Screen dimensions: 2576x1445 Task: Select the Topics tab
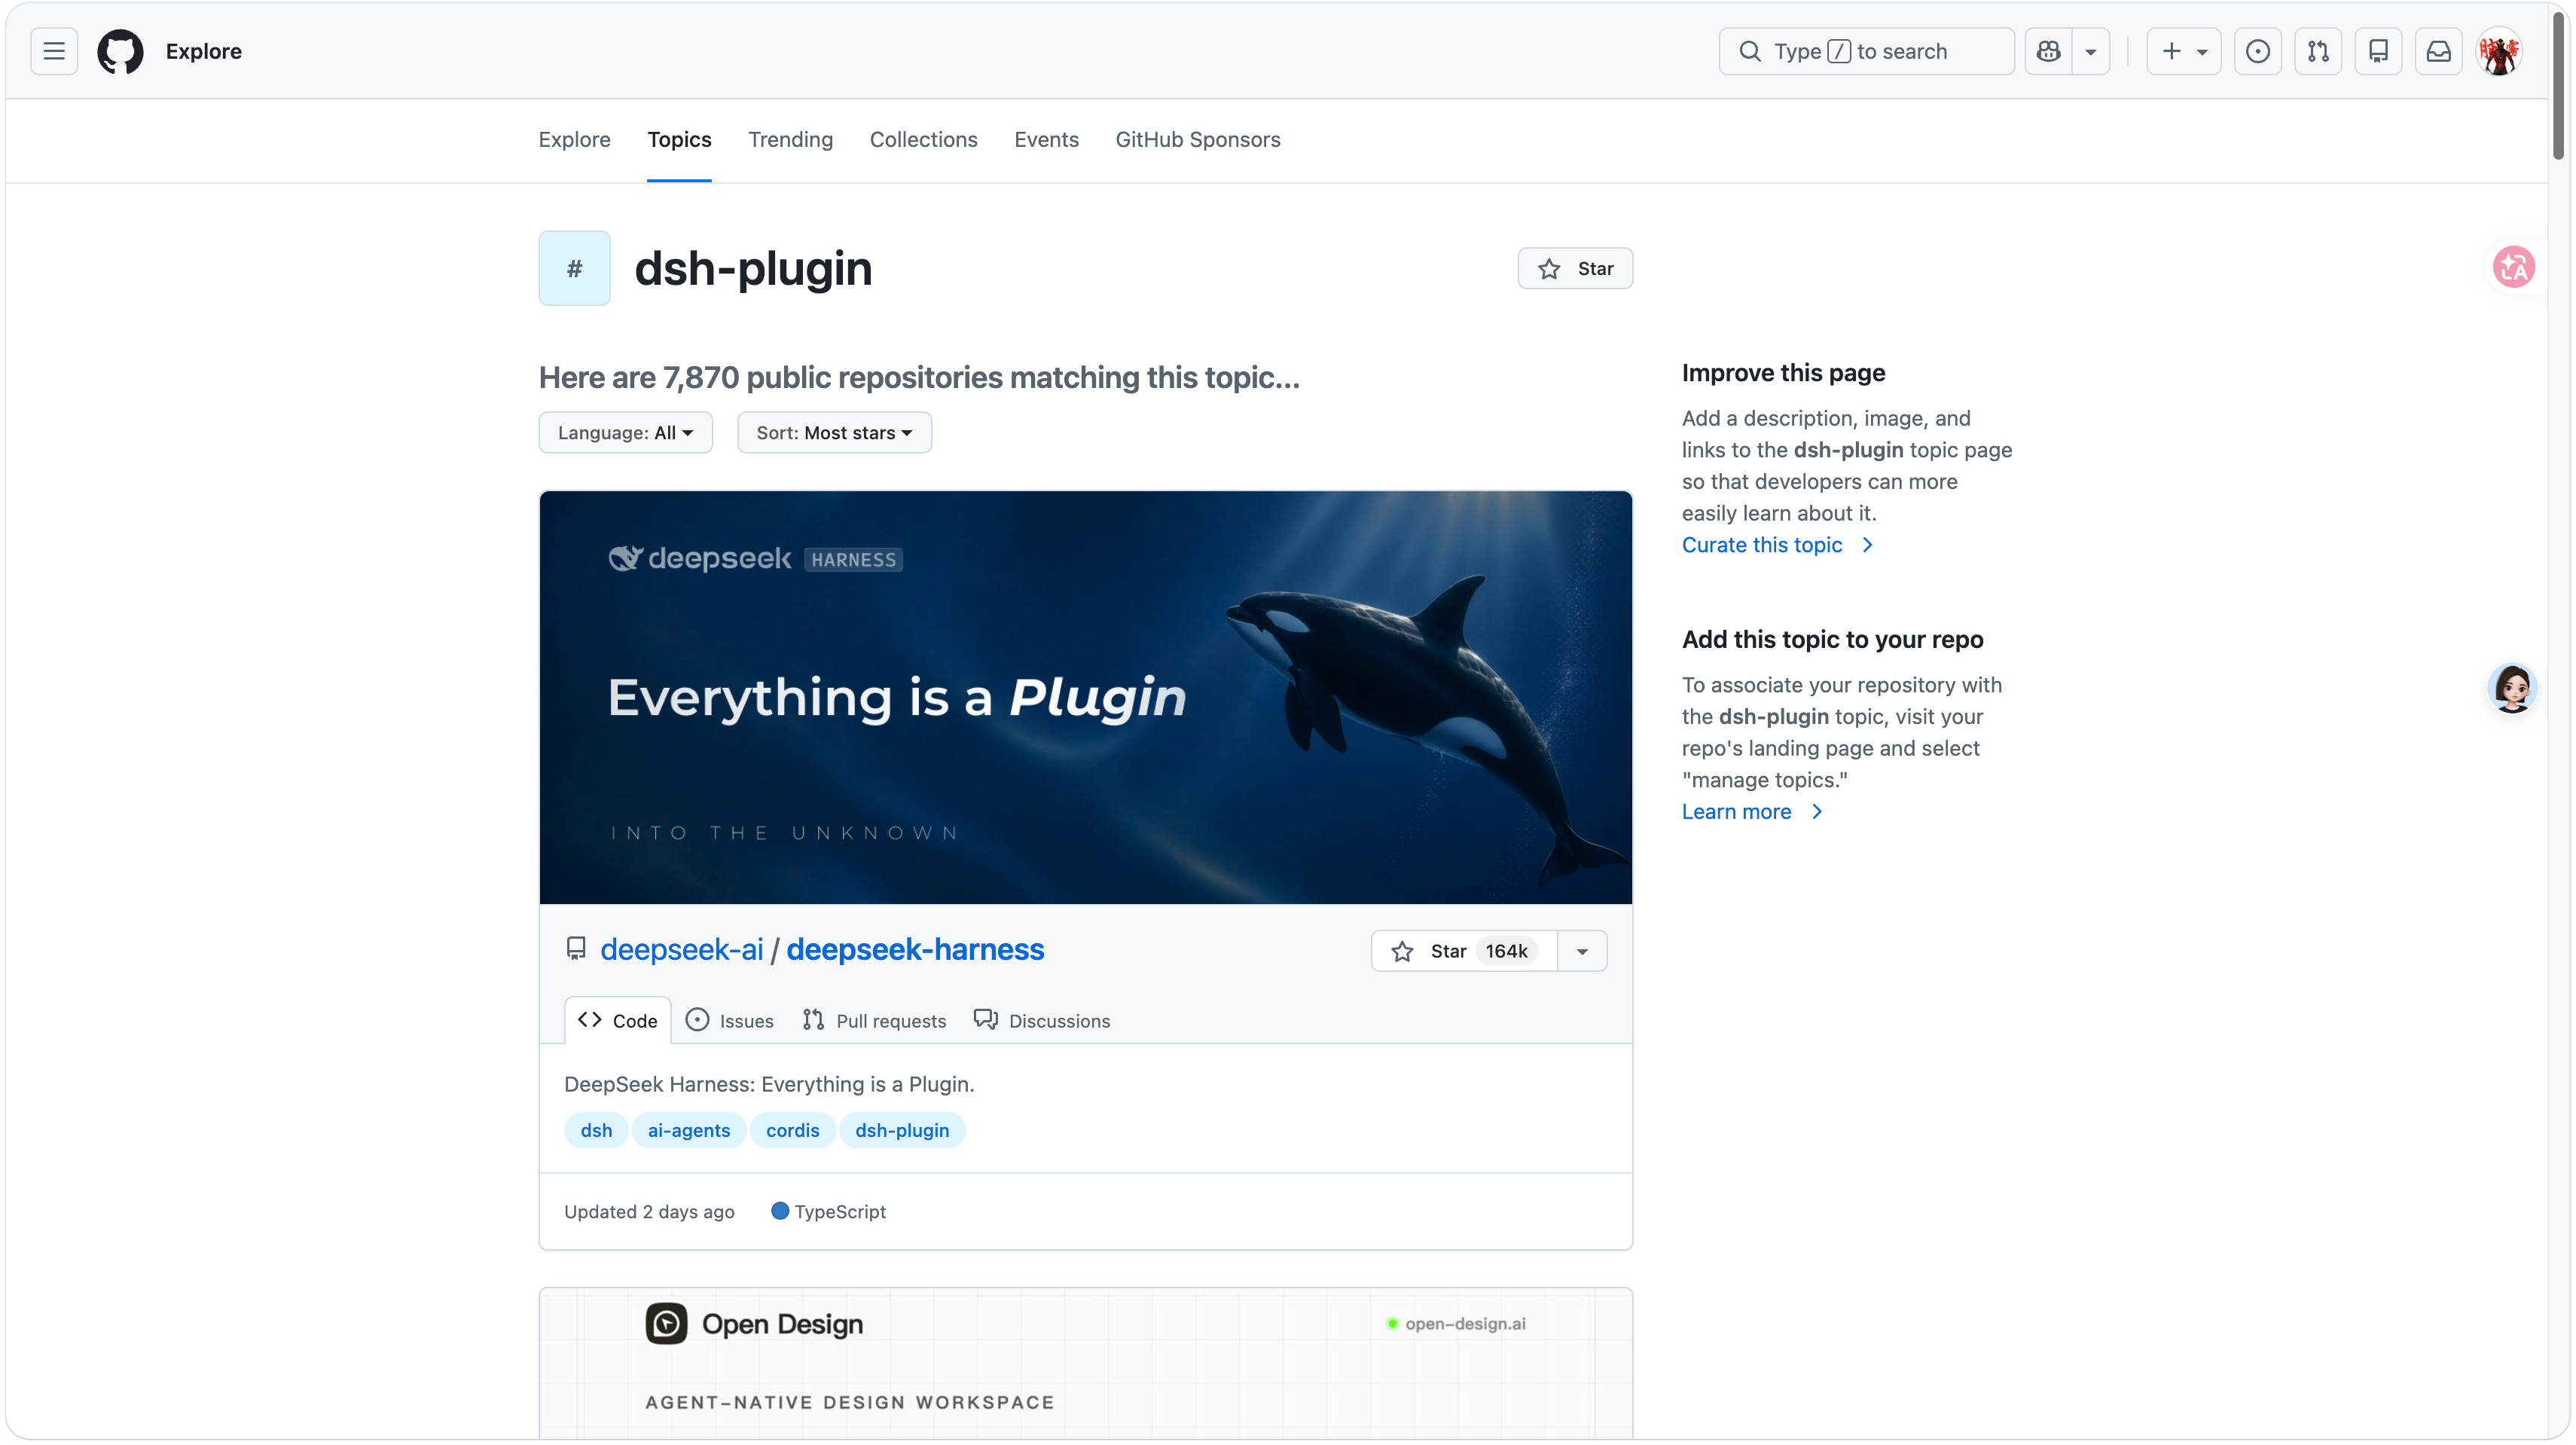(x=679, y=140)
